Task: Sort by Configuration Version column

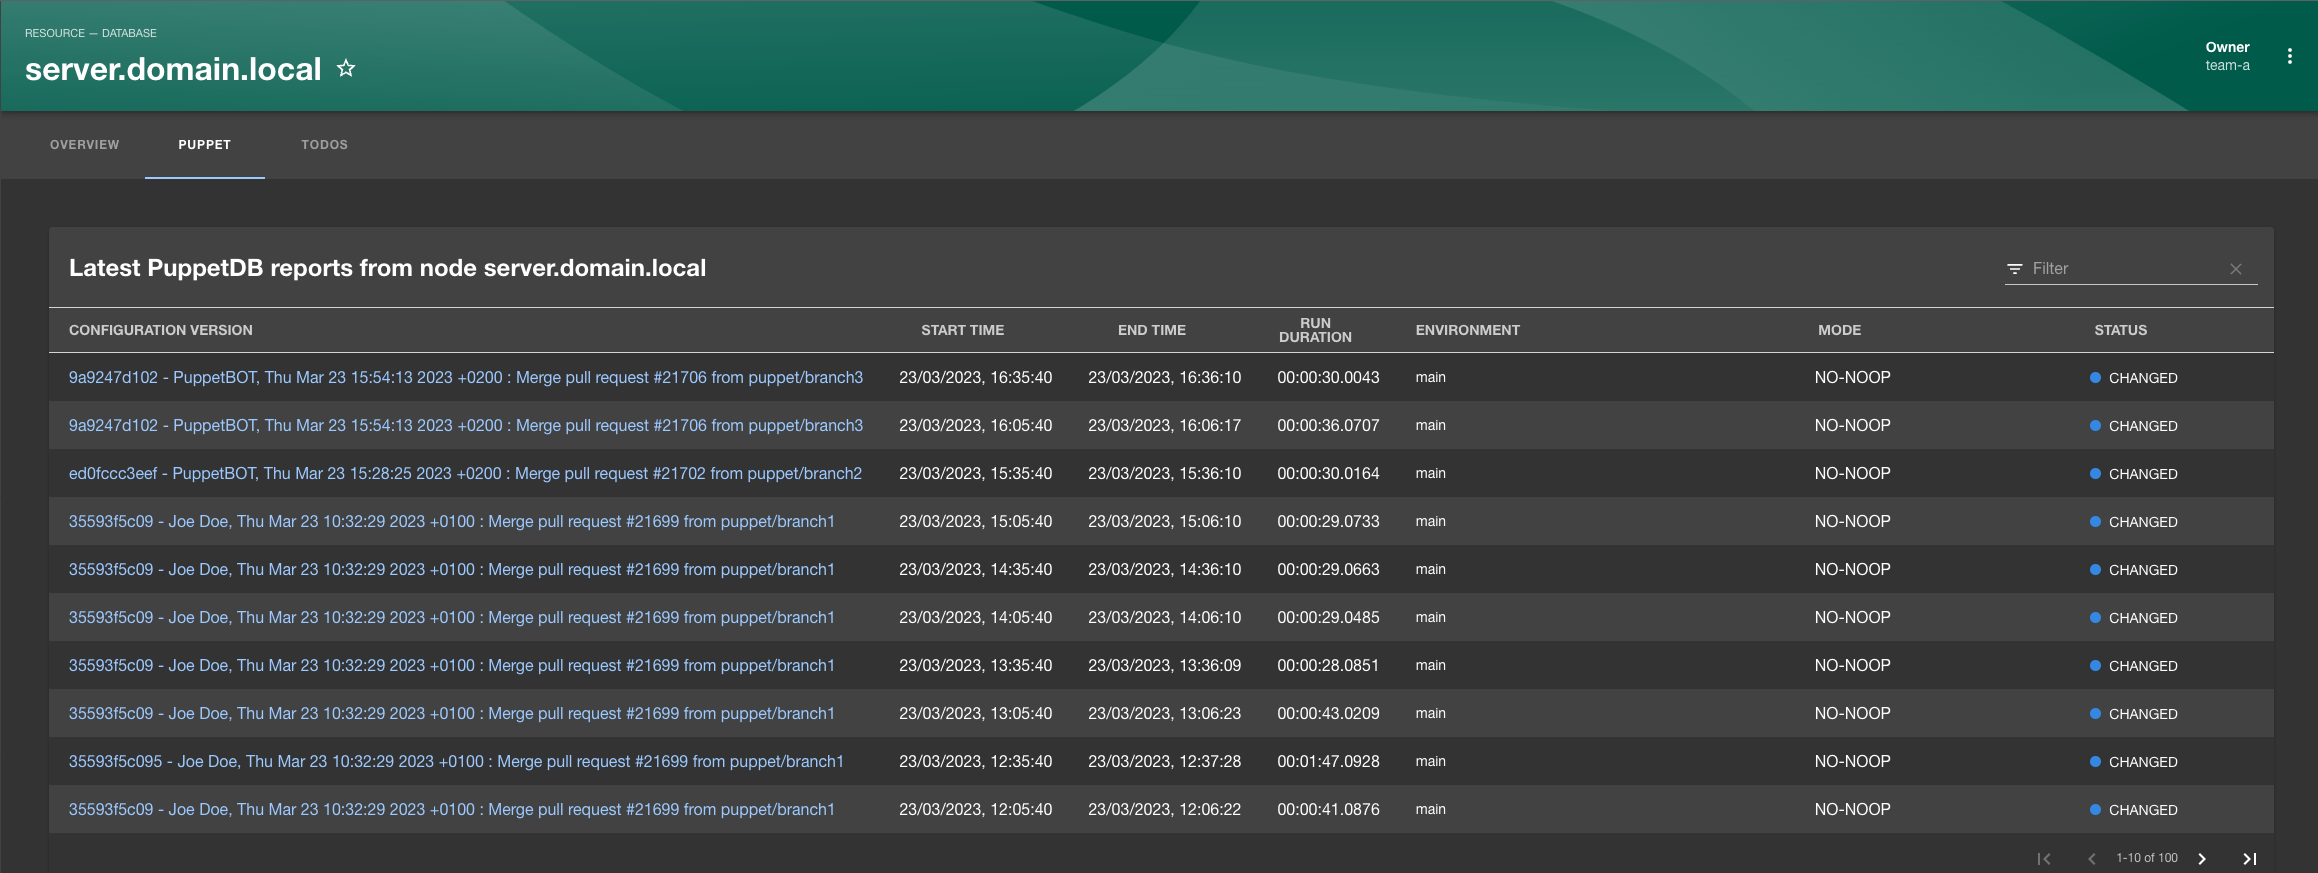Action: (161, 330)
